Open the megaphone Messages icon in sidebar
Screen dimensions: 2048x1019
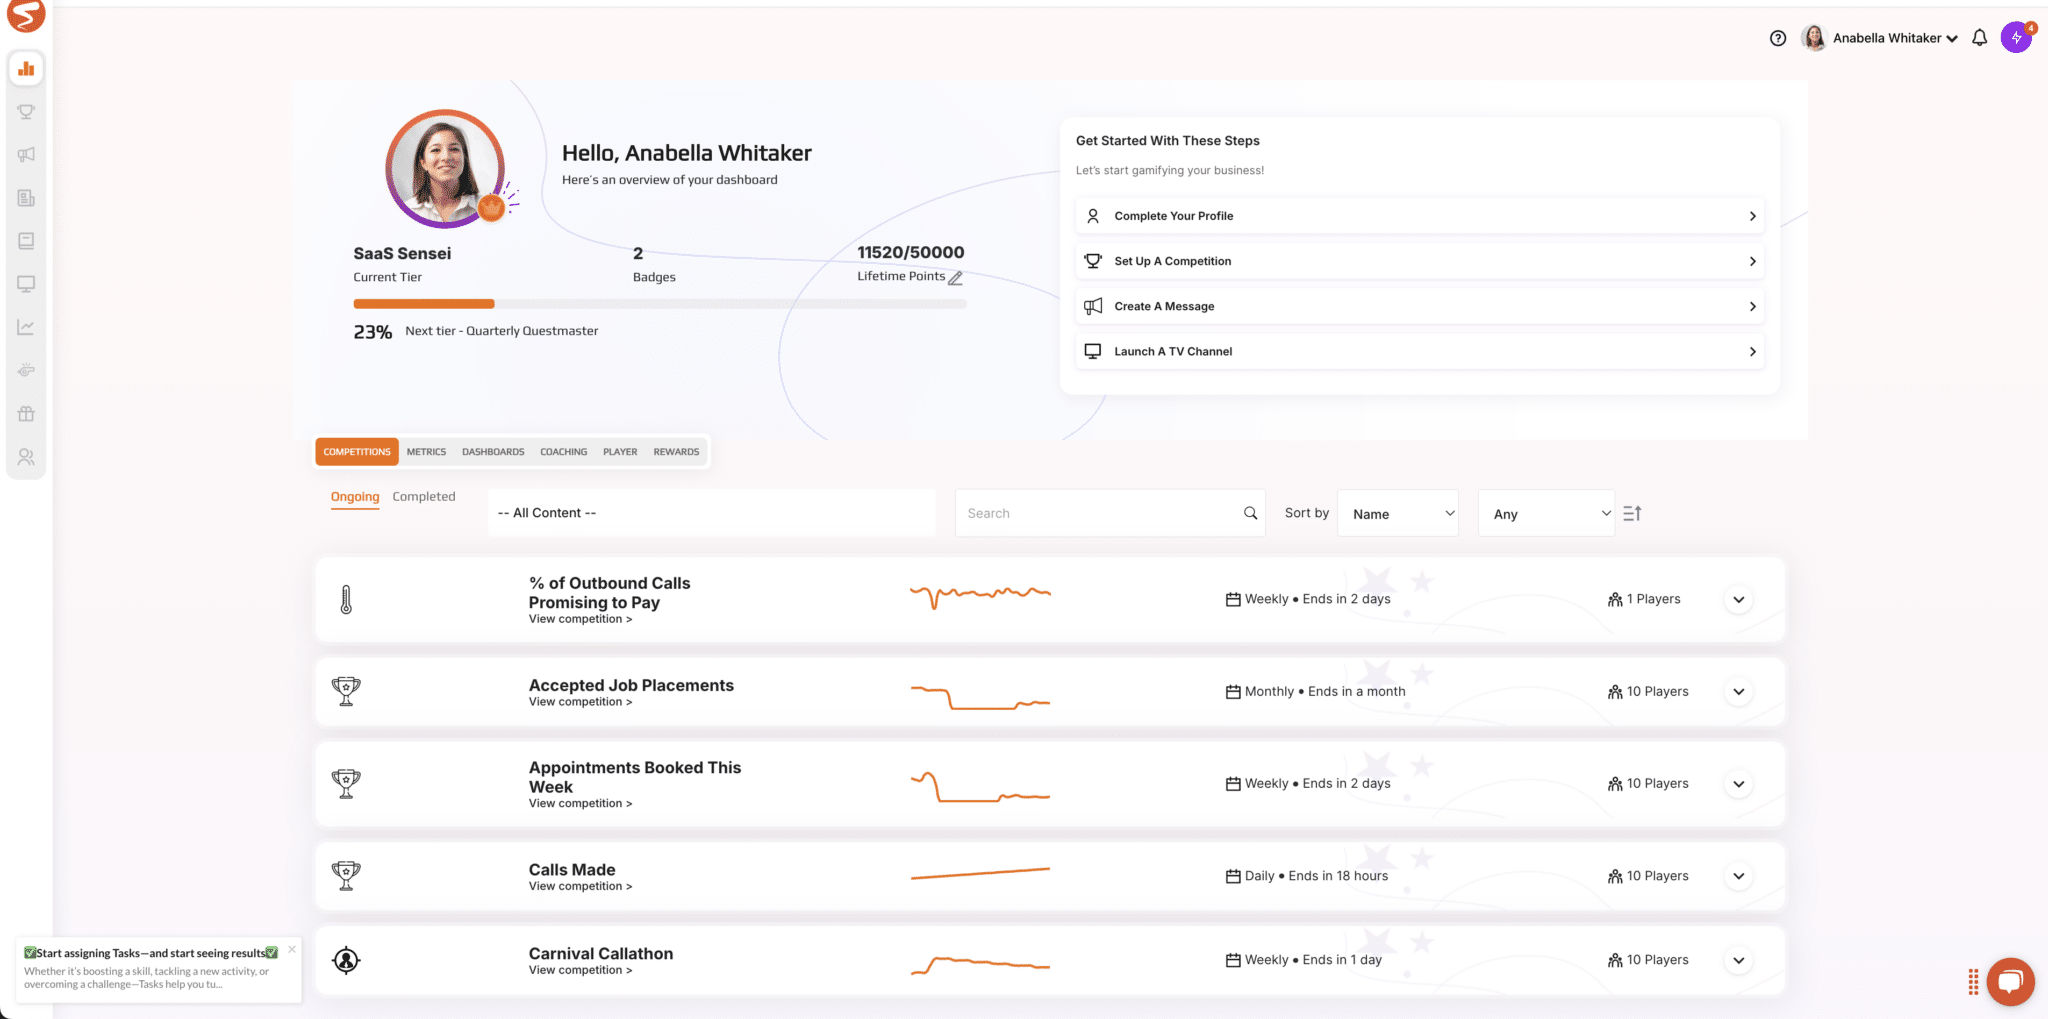click(x=26, y=154)
